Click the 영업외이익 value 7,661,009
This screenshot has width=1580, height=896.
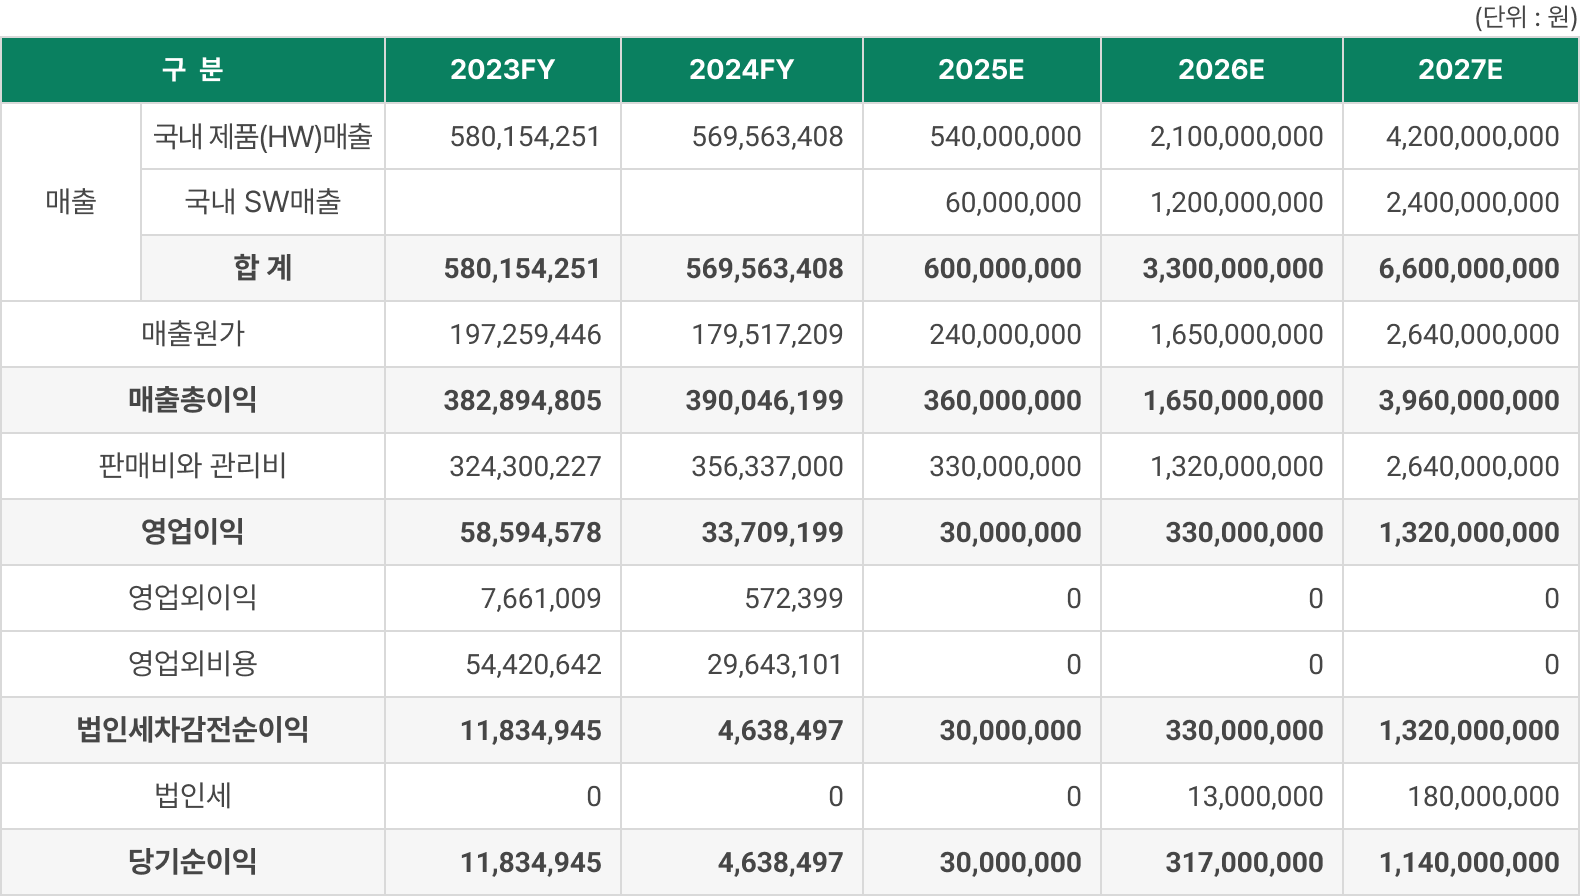(x=540, y=598)
